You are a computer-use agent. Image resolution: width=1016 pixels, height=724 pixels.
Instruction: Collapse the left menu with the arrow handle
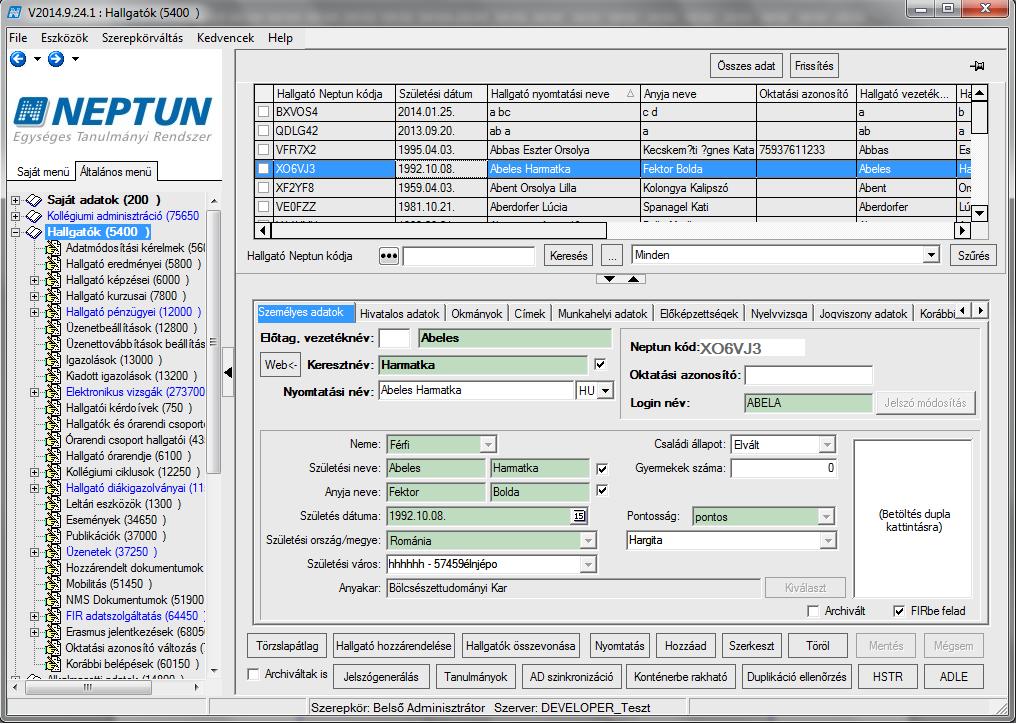pyautogui.click(x=228, y=372)
